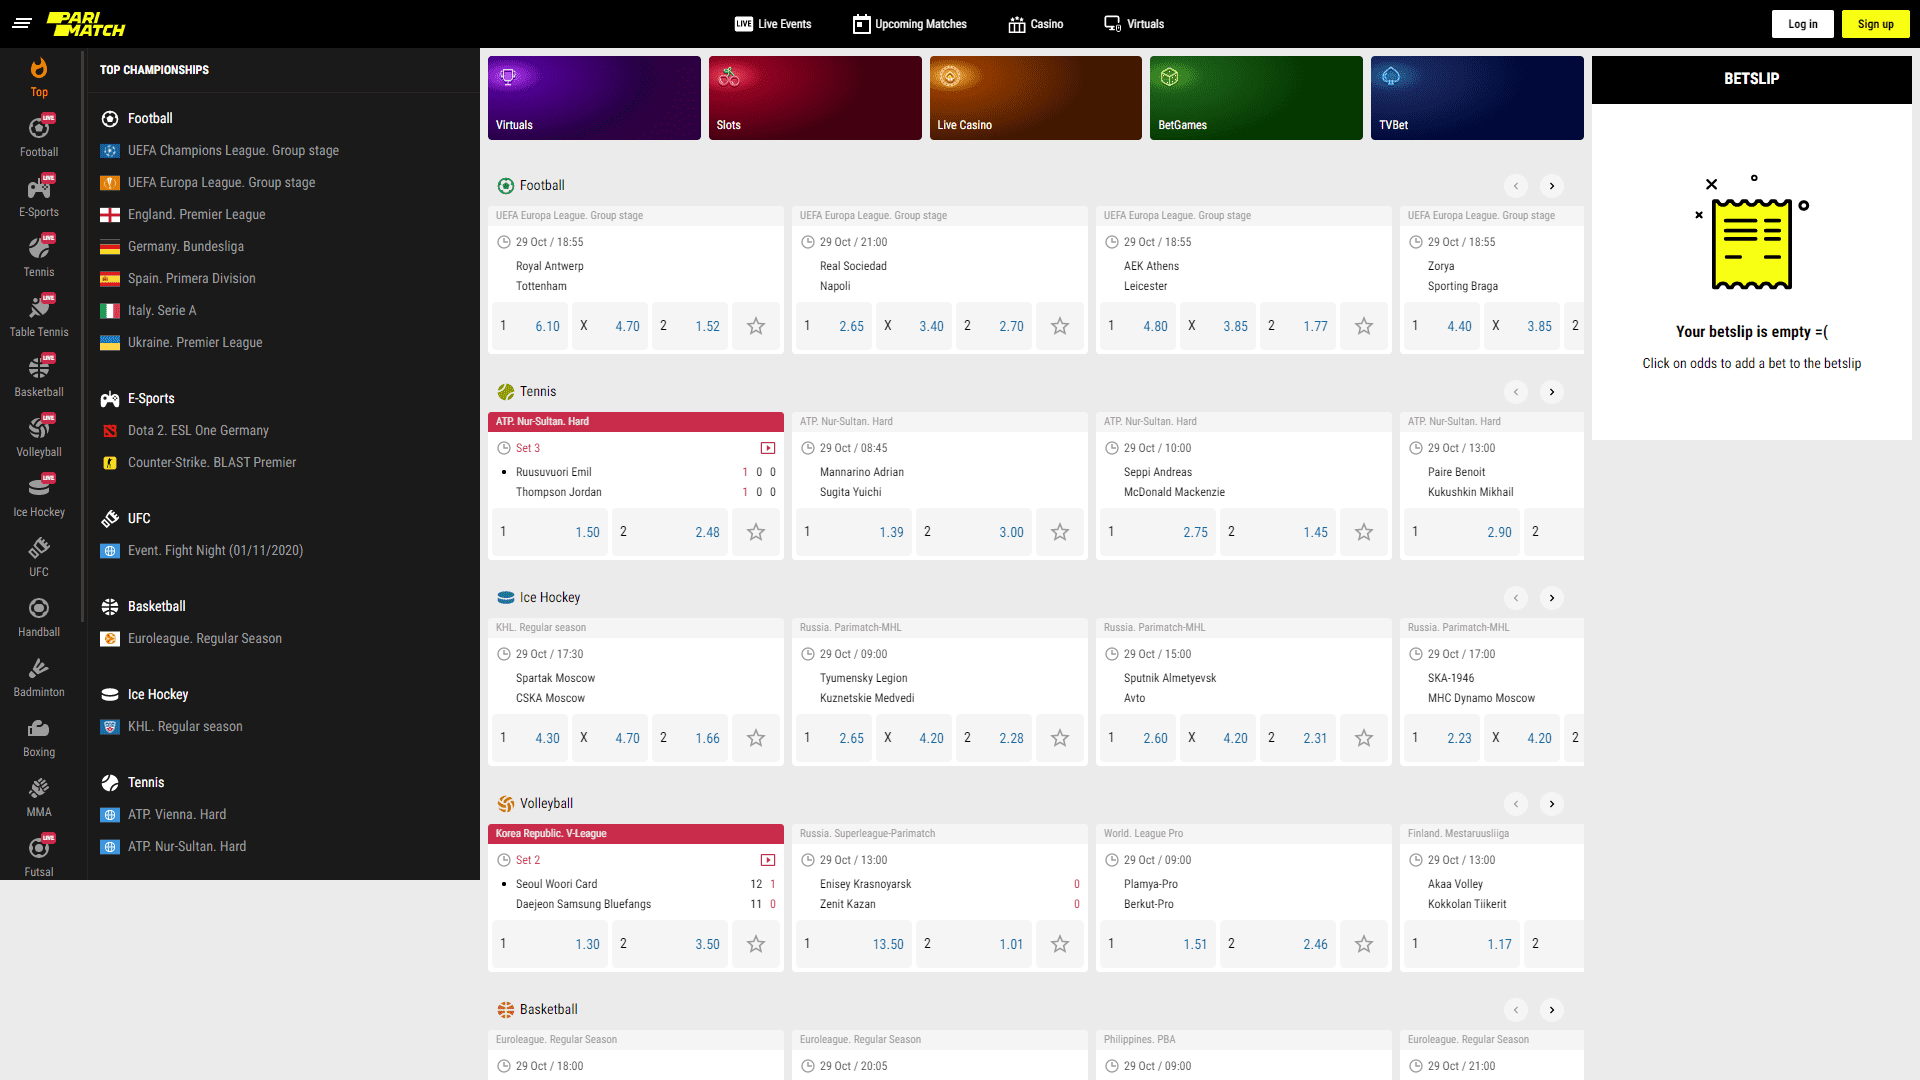Screen dimensions: 1920x1080
Task: Open the hamburger menu icon
Action: click(x=22, y=23)
